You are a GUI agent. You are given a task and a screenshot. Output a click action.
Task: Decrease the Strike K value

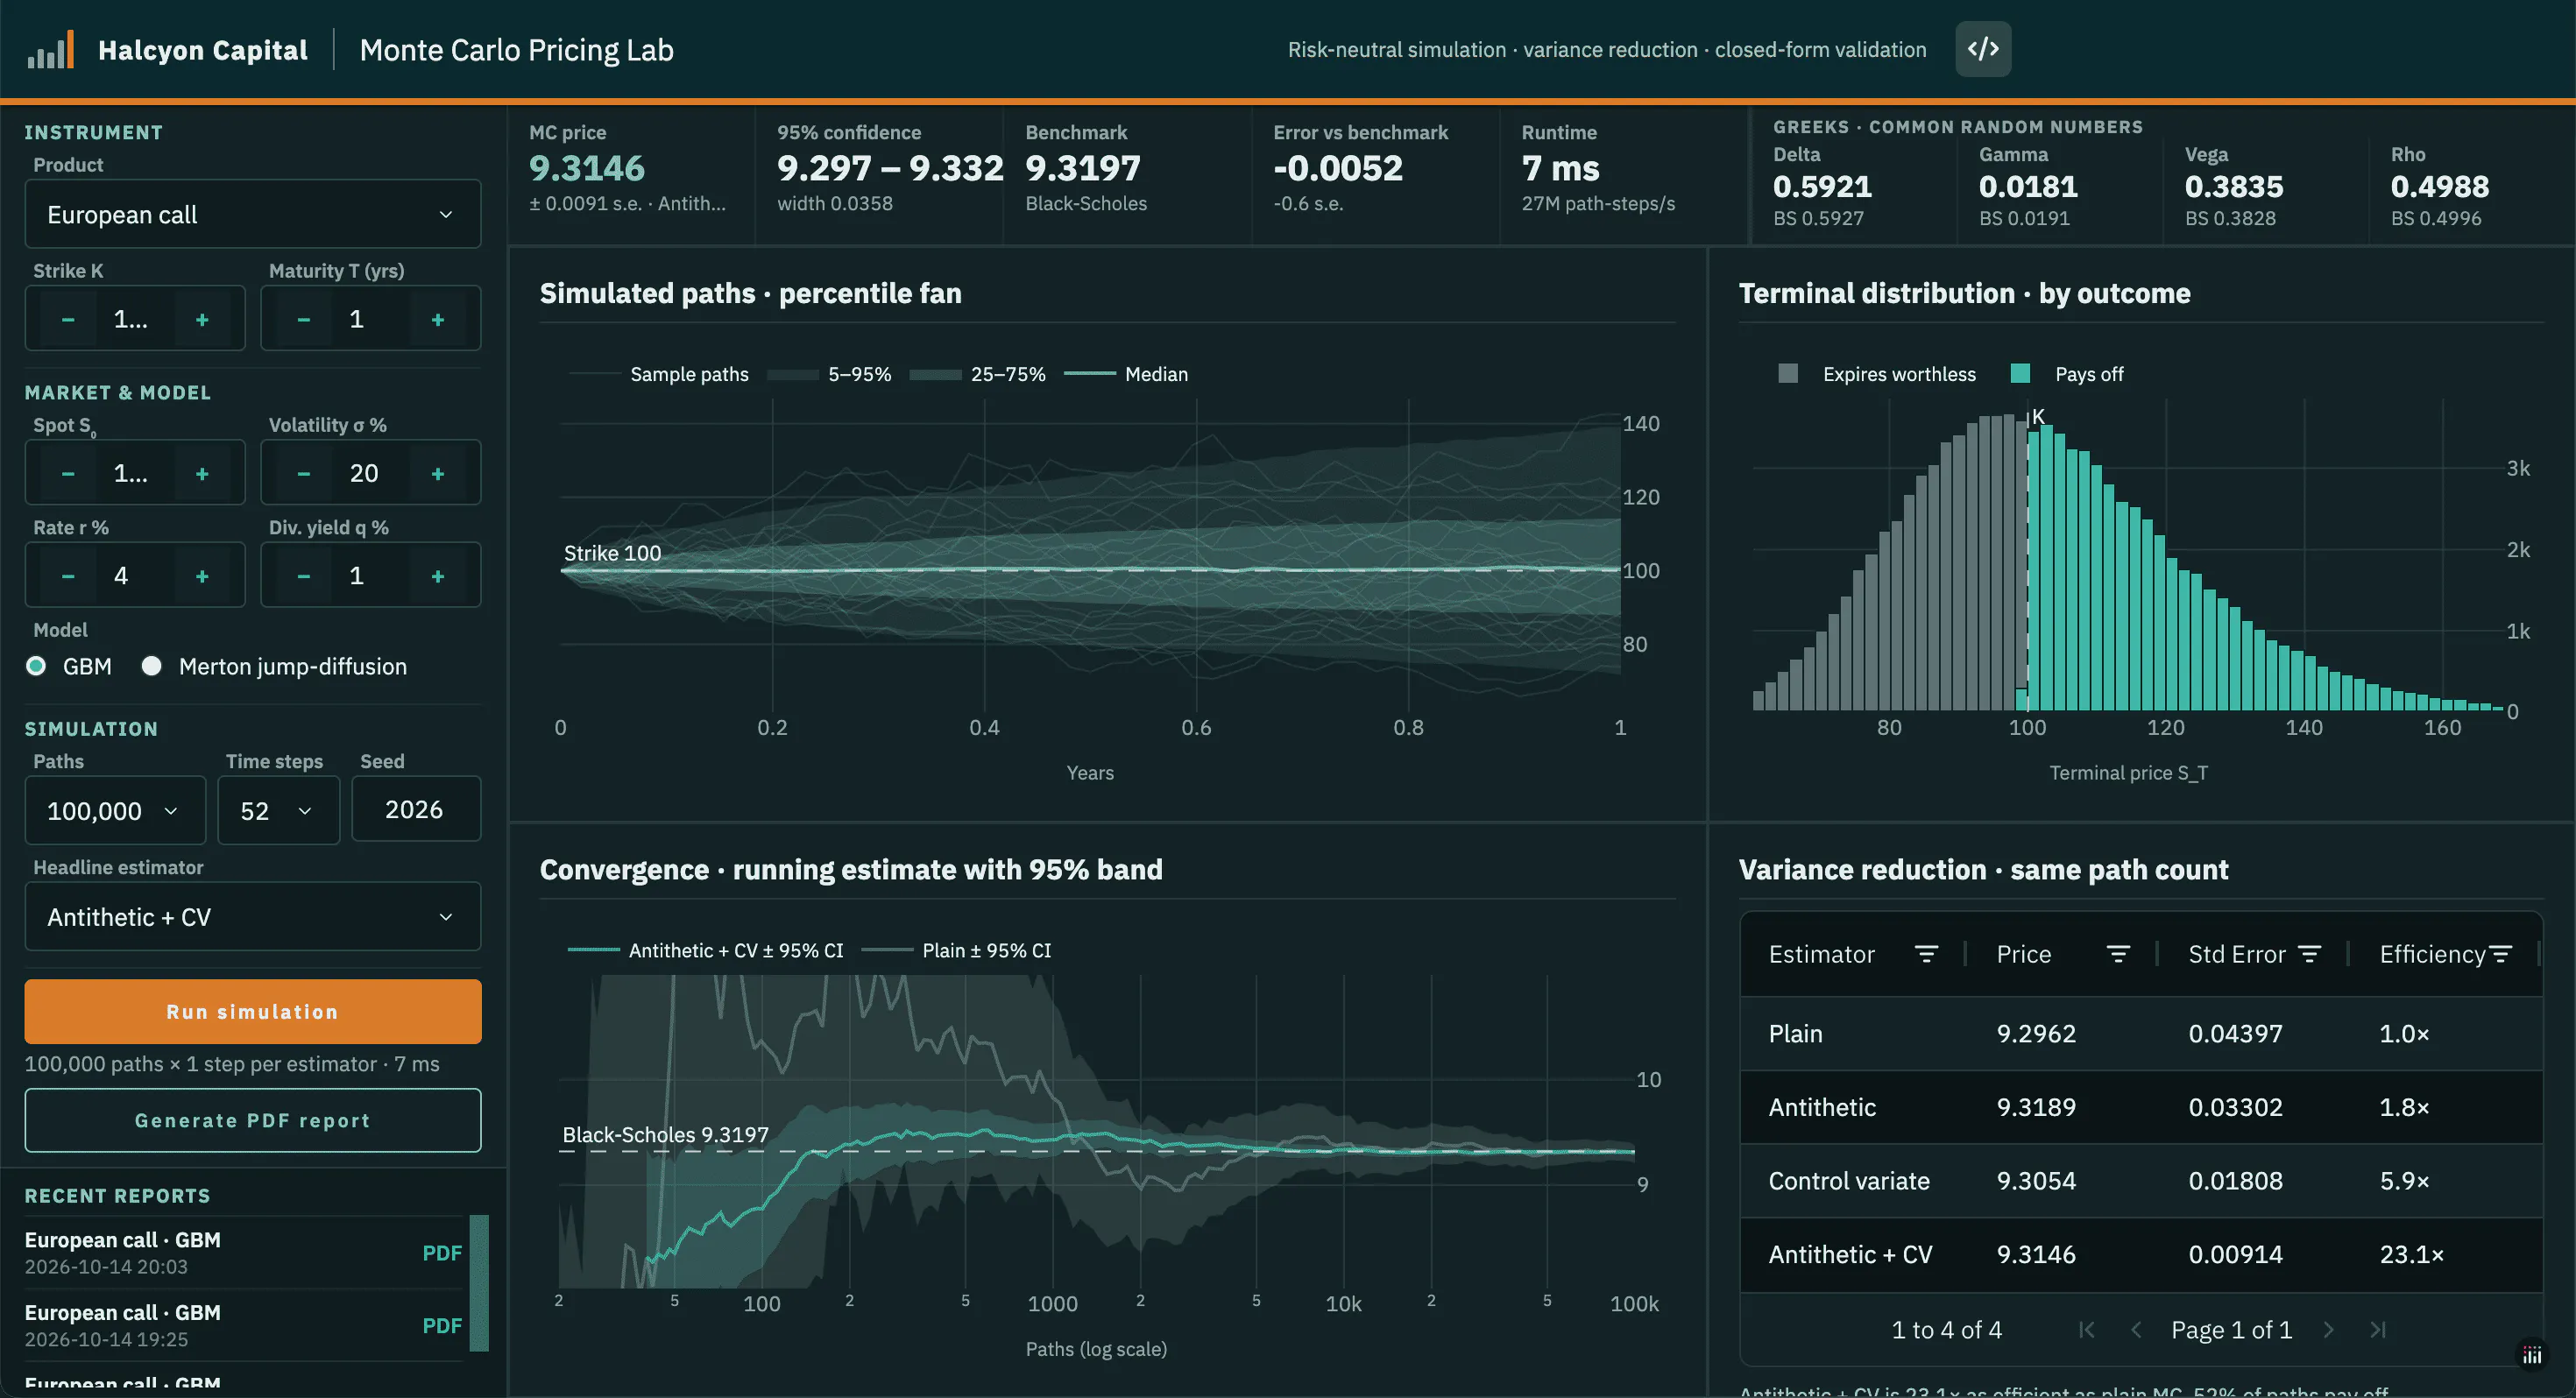68,319
